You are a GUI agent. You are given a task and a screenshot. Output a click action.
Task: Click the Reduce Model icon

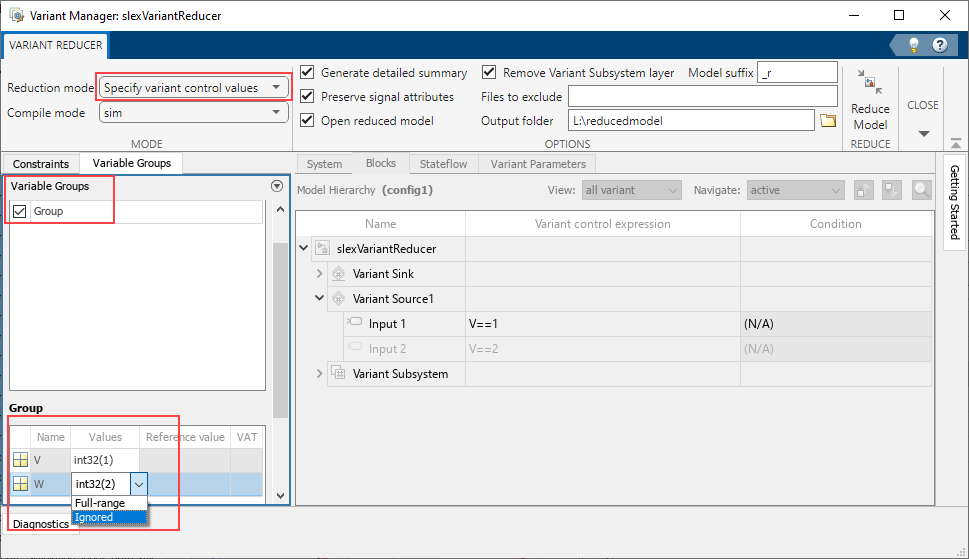pyautogui.click(x=869, y=86)
